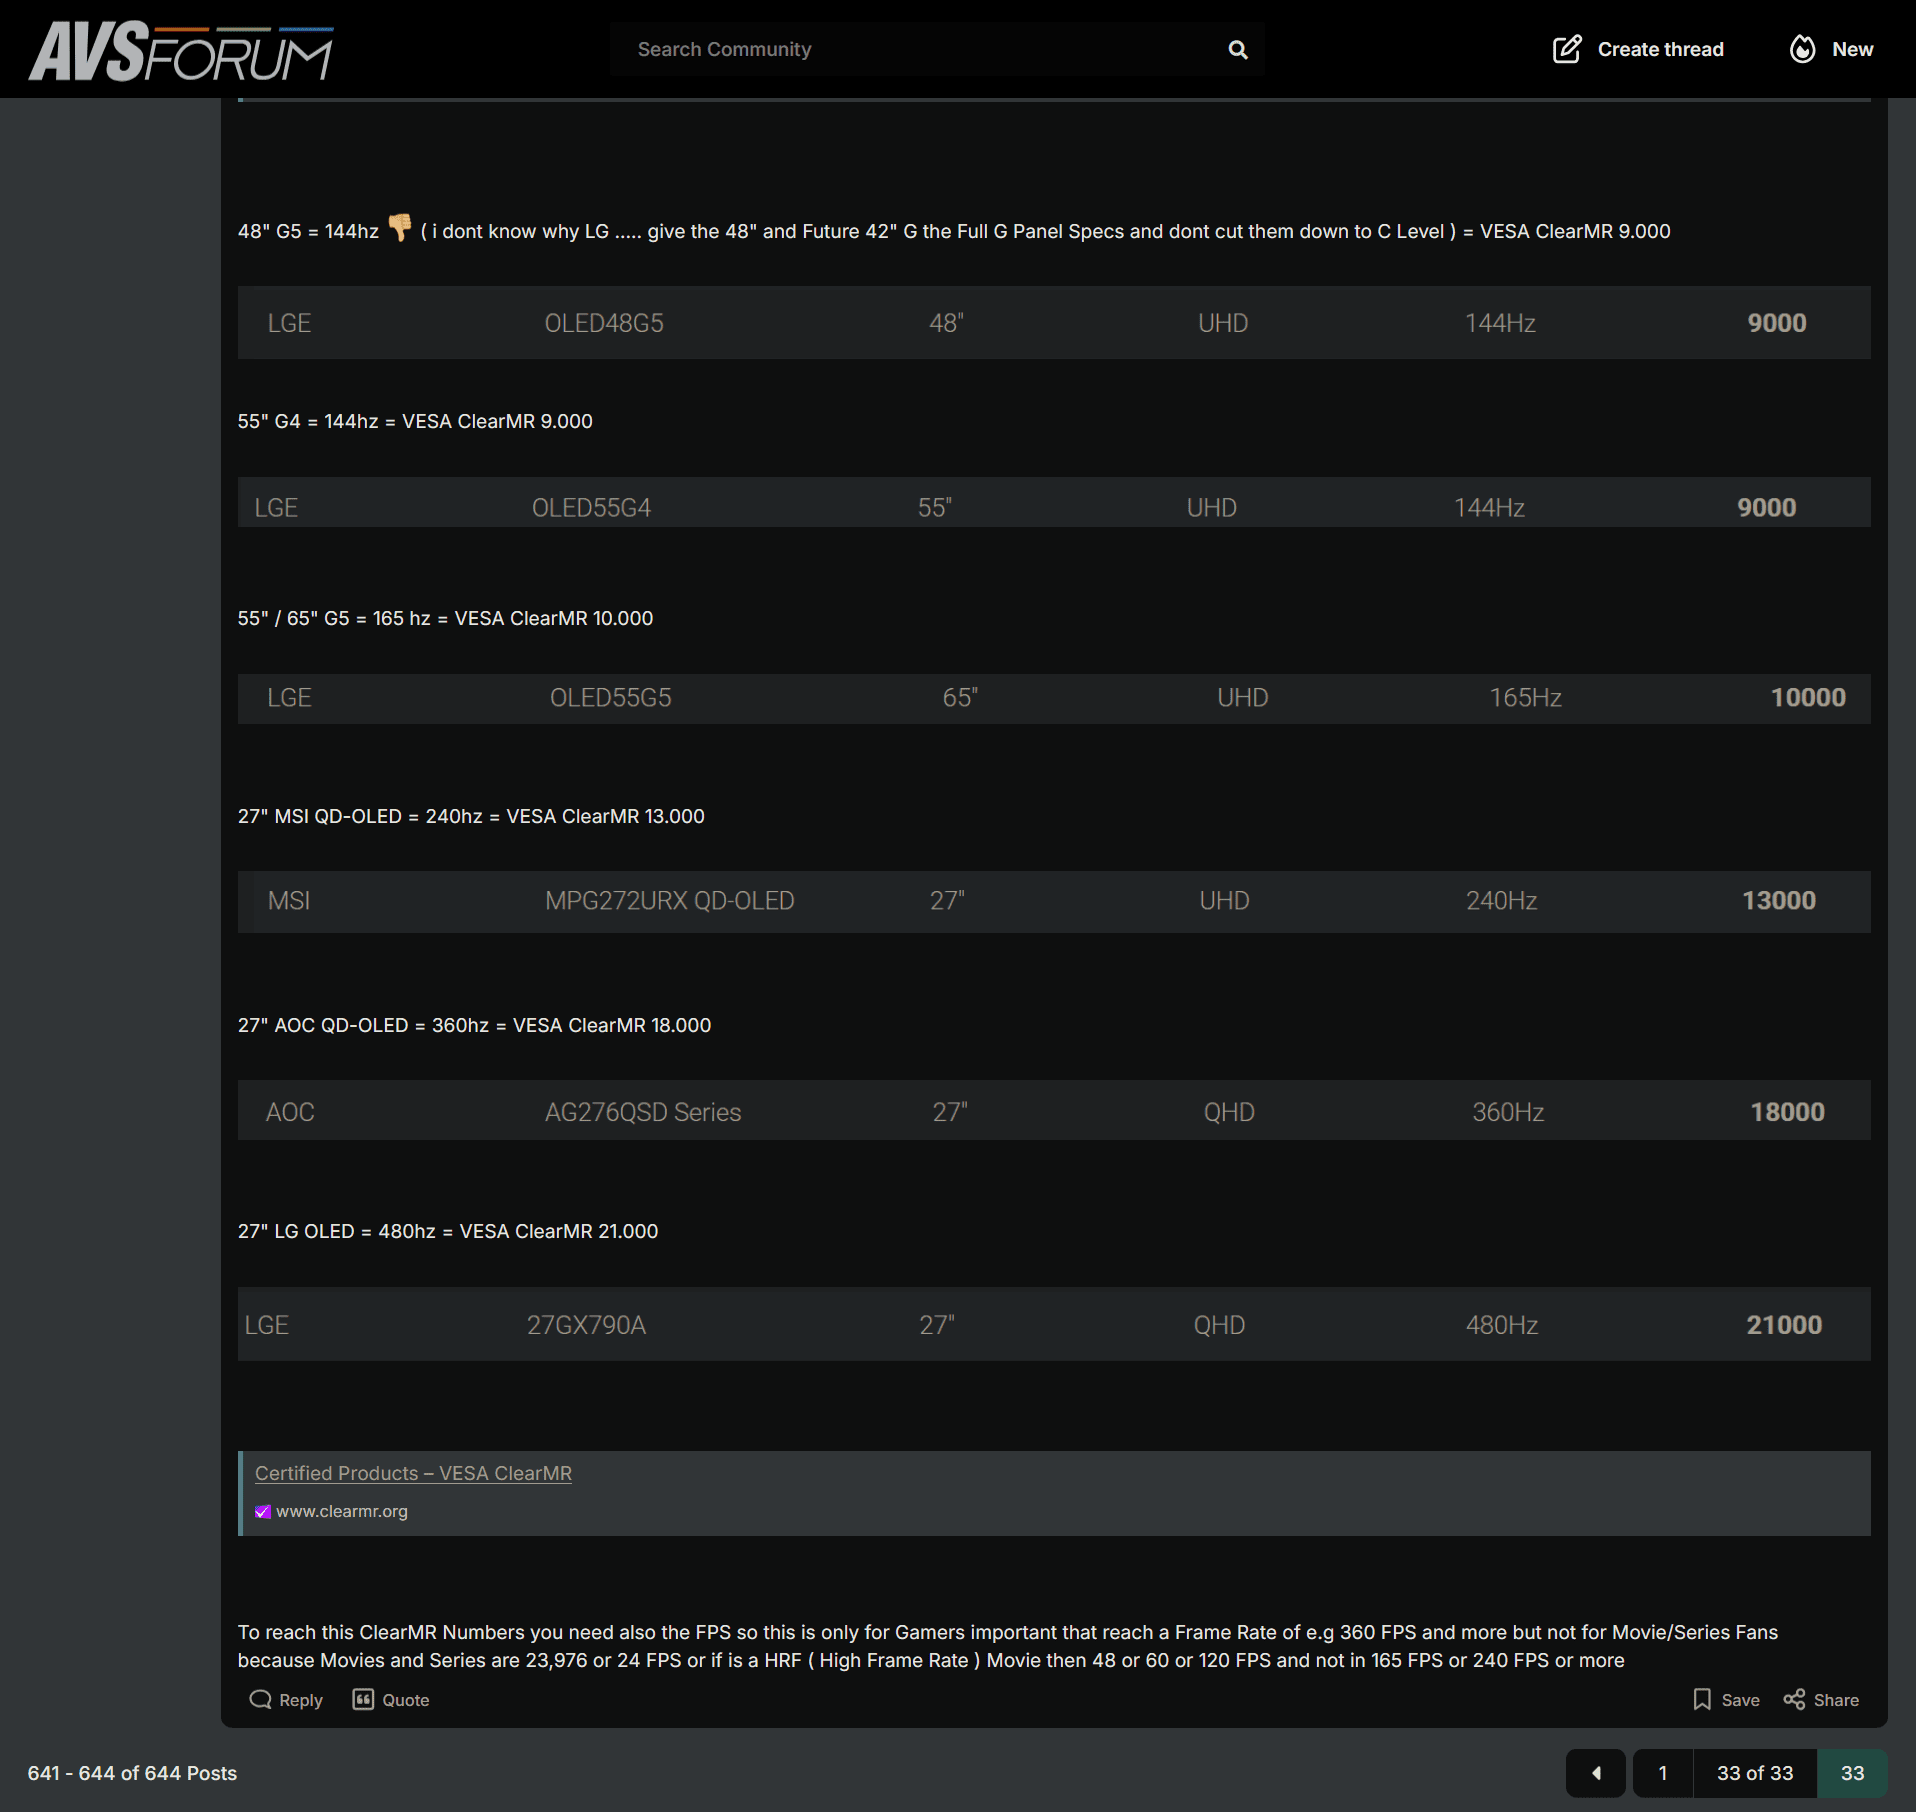Click the 13000 ClearMR value
1916x1812 pixels.
[x=1779, y=900]
